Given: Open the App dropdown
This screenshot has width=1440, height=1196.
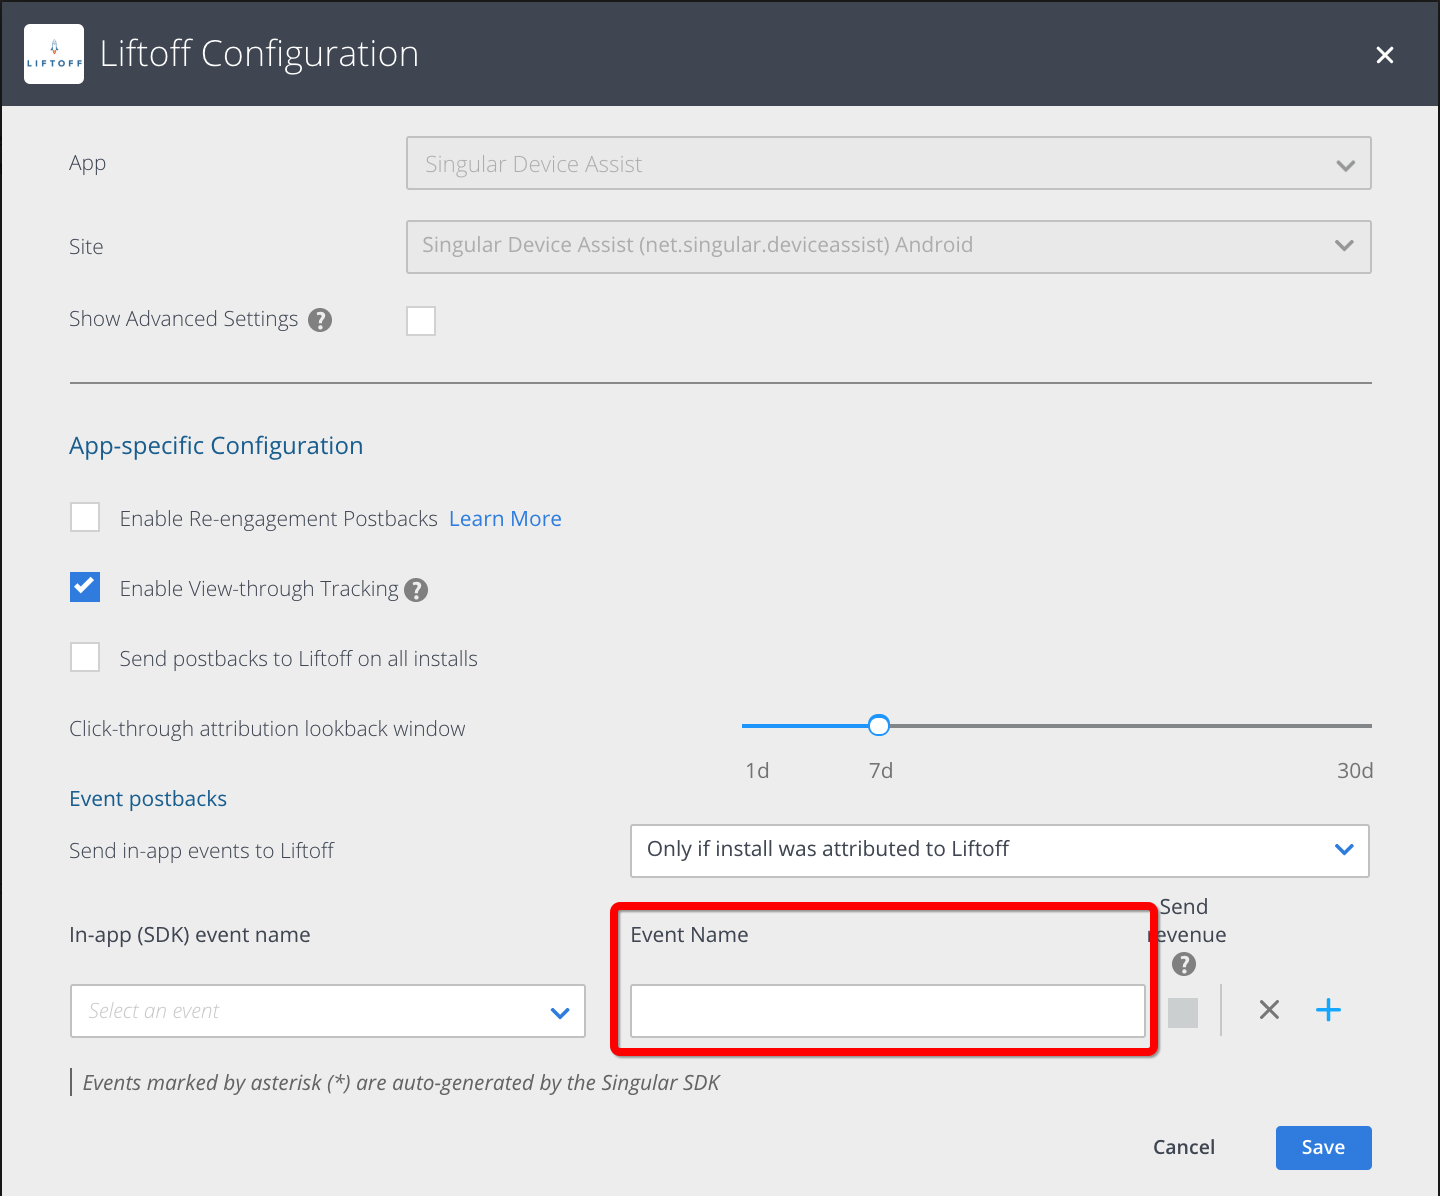Looking at the screenshot, I should pos(888,163).
